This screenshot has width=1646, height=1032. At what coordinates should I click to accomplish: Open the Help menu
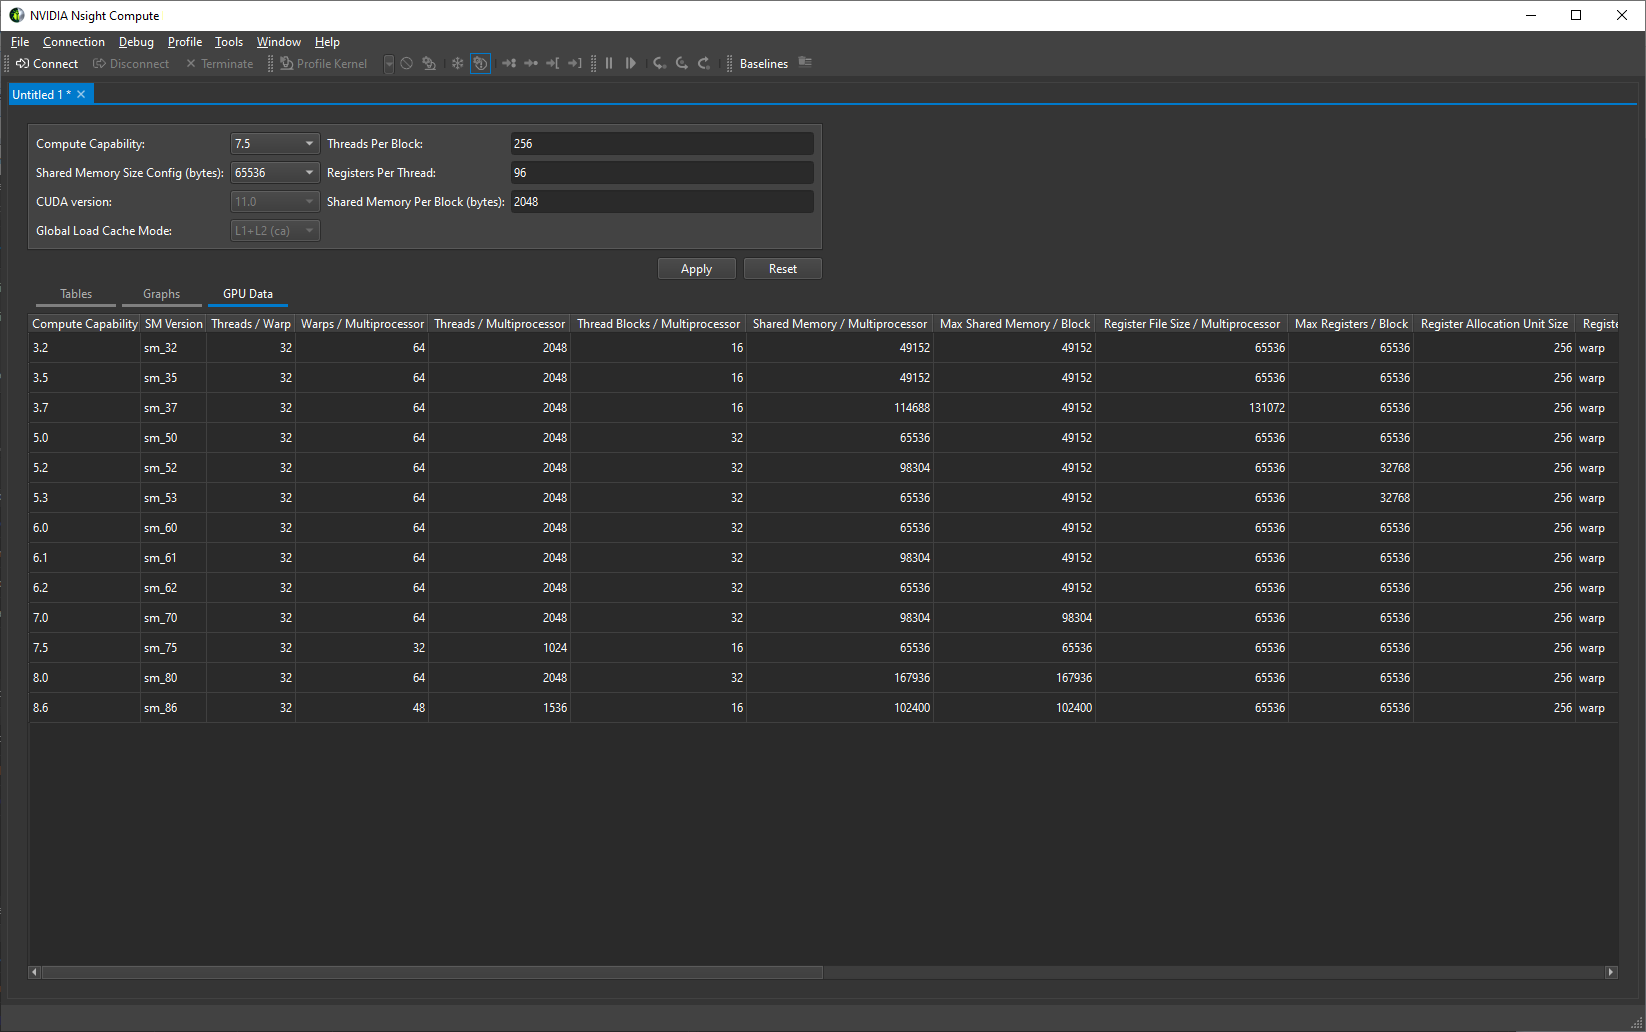[x=327, y=42]
